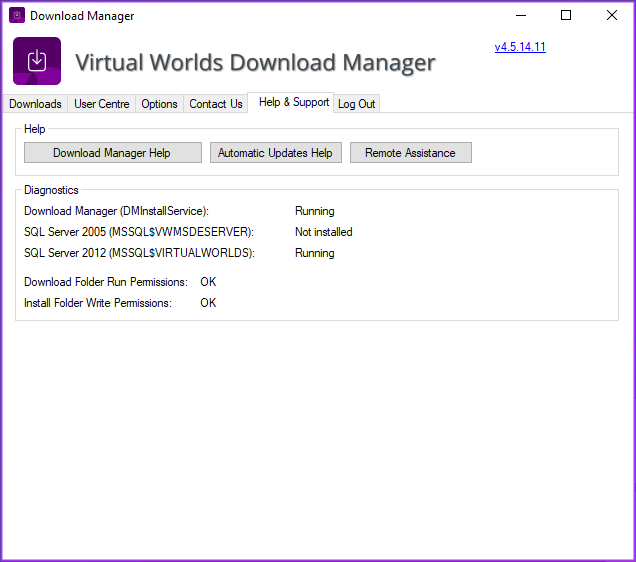Click Running status for DMInstallService
Image resolution: width=636 pixels, height=562 pixels.
pyautogui.click(x=315, y=211)
